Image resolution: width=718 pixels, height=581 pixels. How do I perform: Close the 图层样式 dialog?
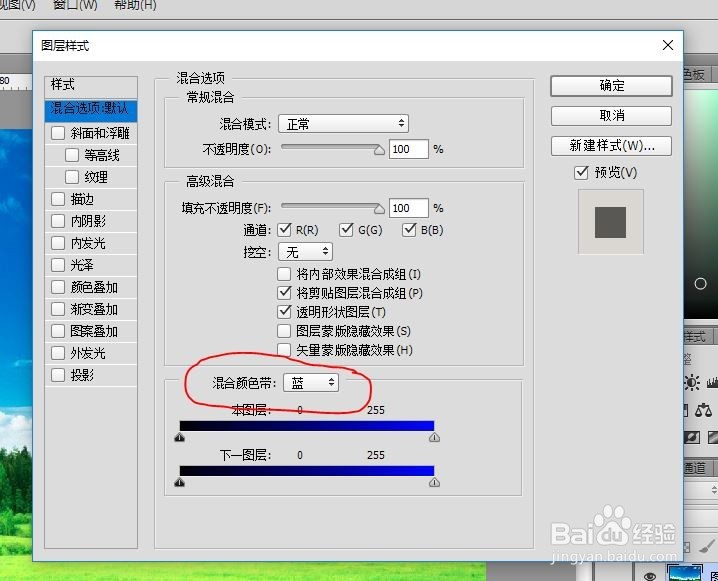point(668,45)
